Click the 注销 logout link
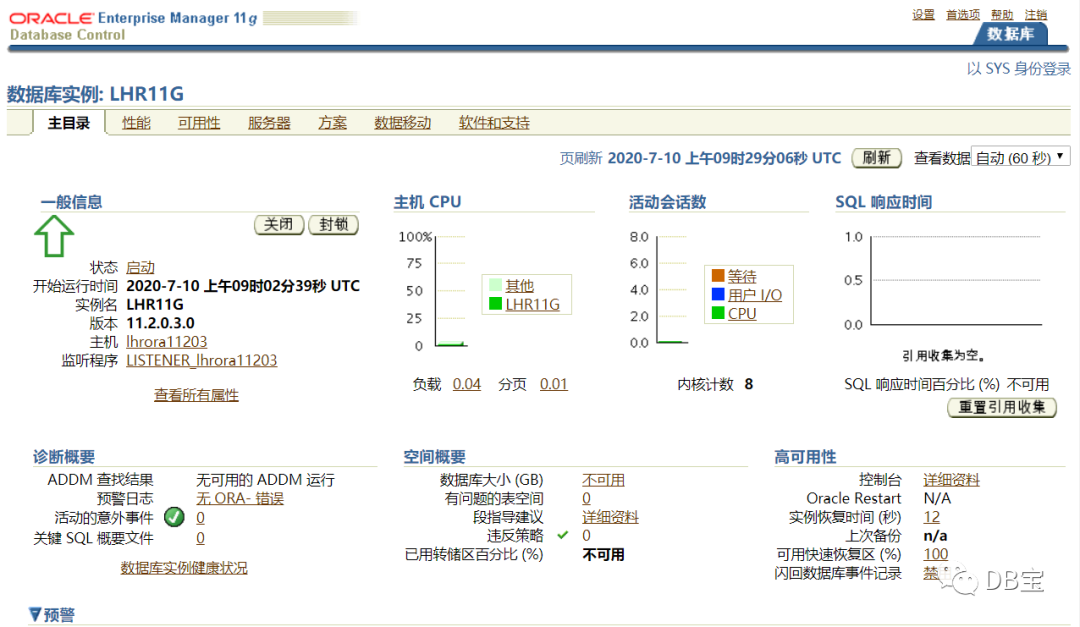 pyautogui.click(x=1035, y=14)
